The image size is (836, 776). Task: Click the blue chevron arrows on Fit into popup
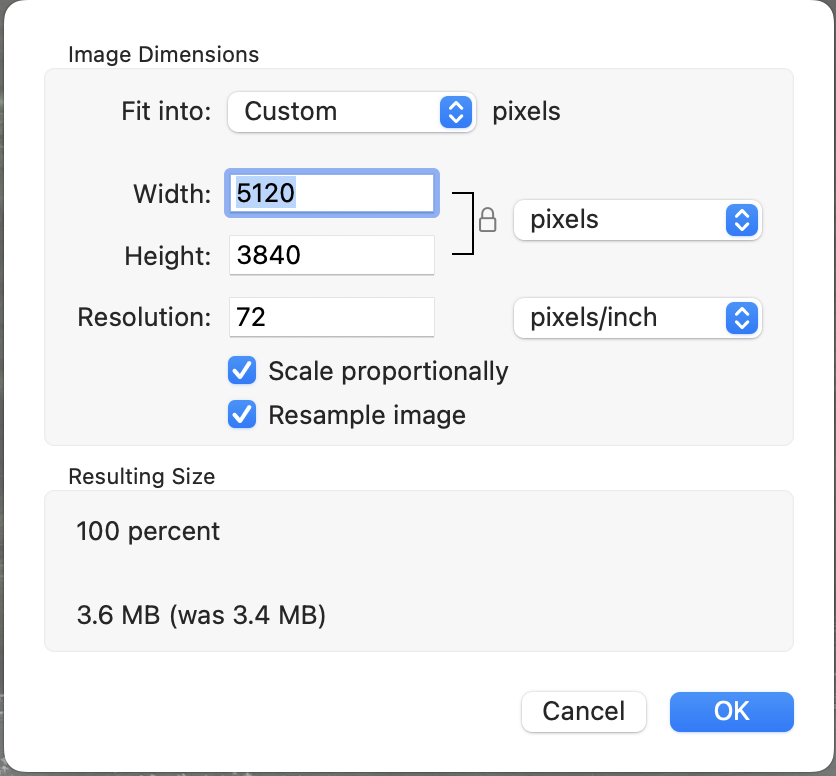(x=455, y=112)
